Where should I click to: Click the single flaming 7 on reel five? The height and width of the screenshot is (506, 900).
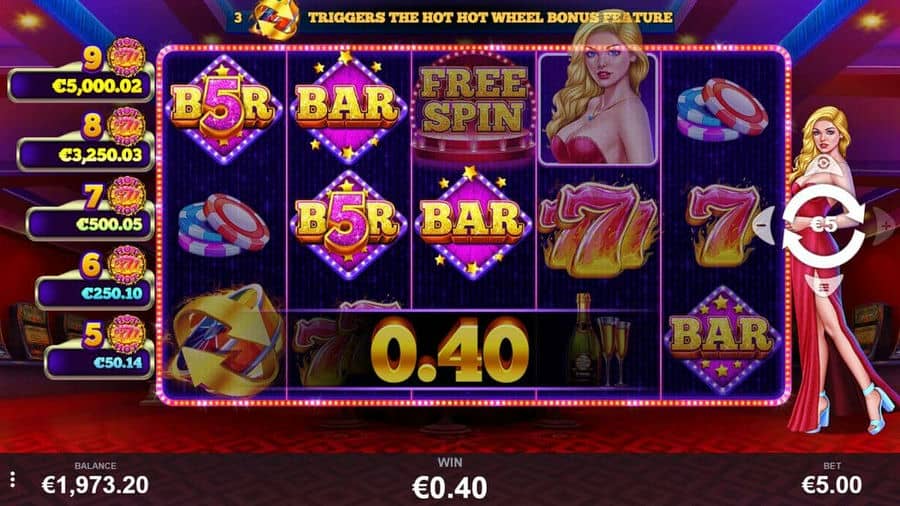[x=722, y=225]
